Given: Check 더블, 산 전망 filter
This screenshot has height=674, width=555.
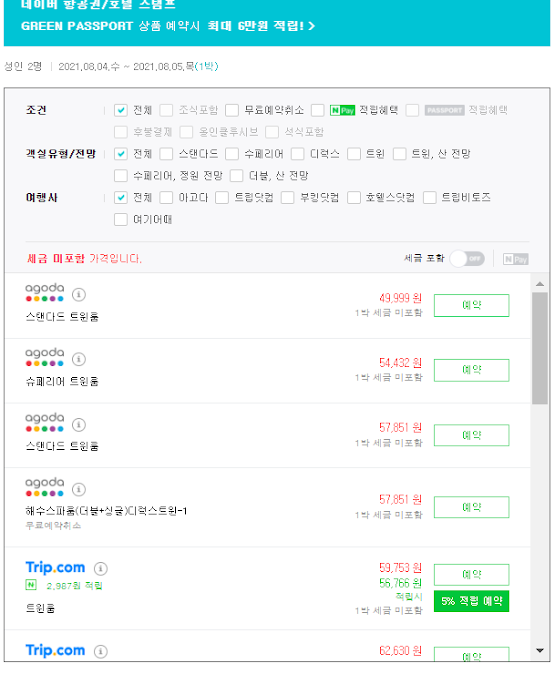Looking at the screenshot, I should [236, 175].
